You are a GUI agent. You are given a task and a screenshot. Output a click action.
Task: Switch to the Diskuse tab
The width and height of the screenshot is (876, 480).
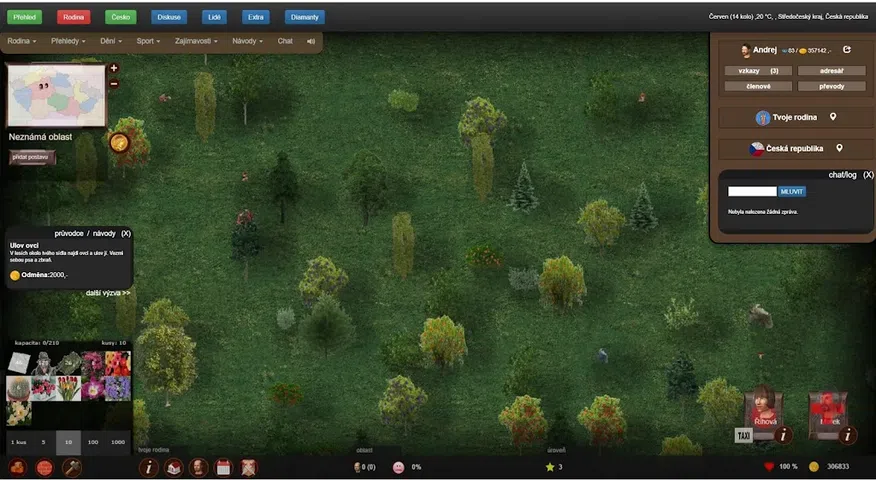169,17
